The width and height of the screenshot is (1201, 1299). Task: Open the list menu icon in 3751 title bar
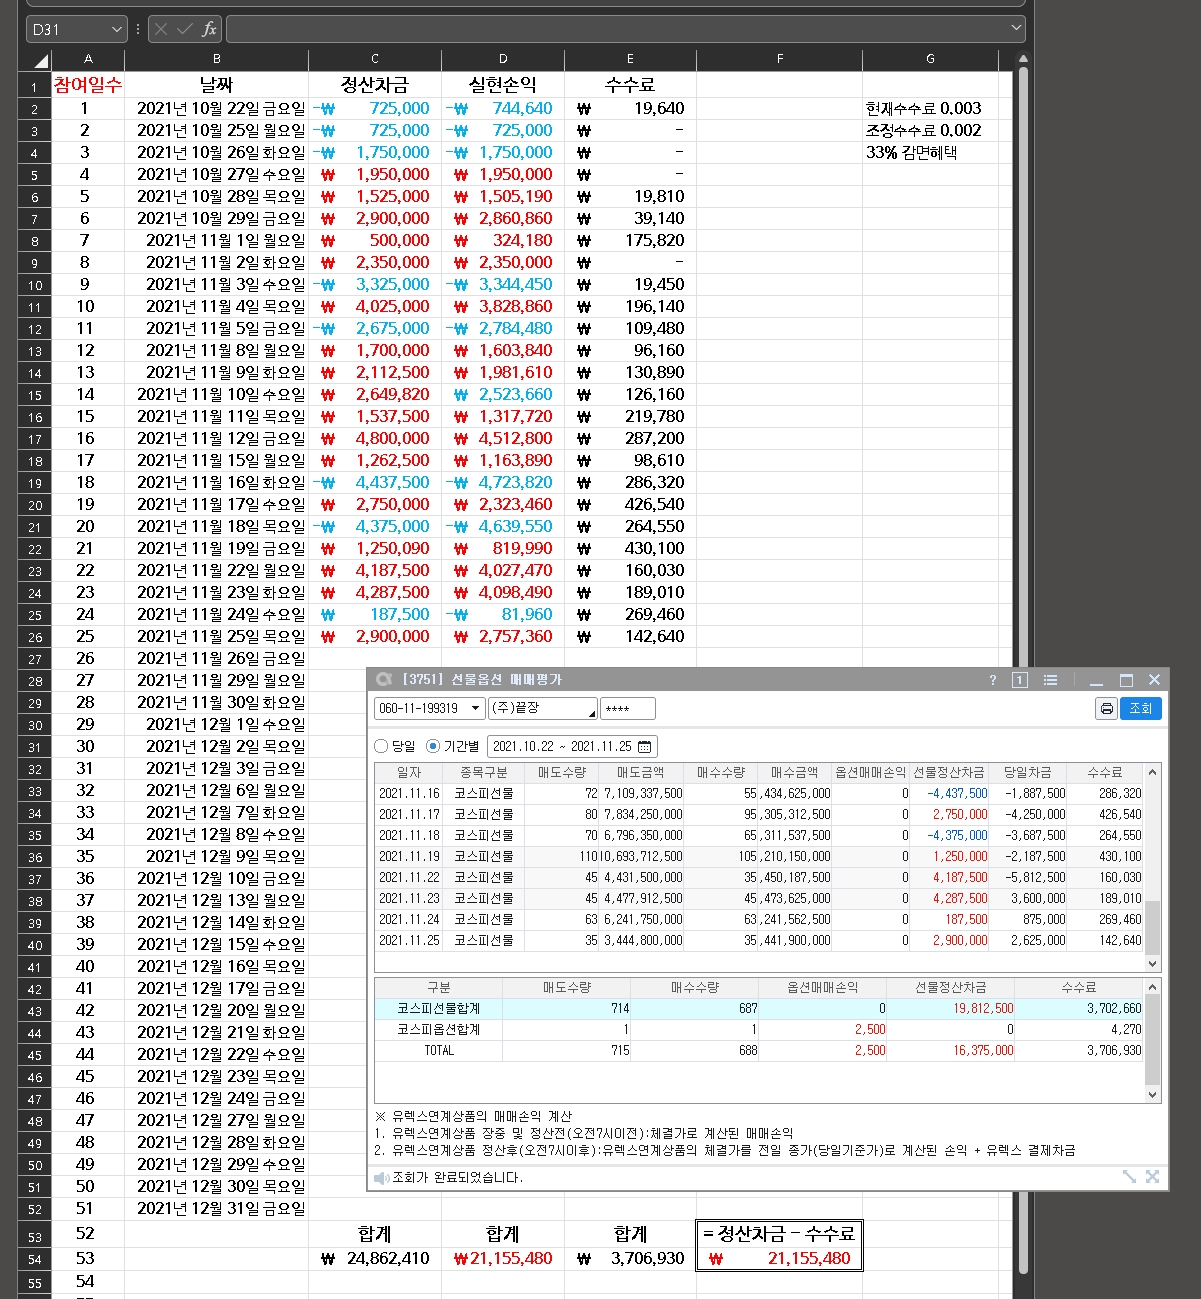(x=1050, y=680)
